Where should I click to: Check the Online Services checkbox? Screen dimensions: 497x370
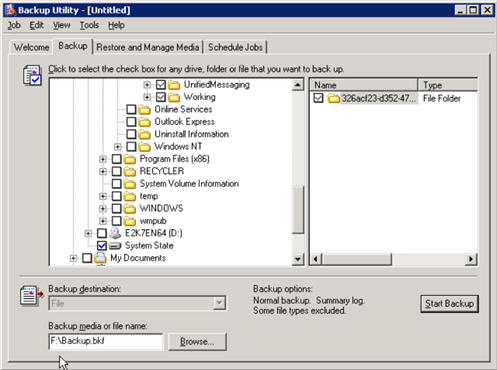pos(131,110)
